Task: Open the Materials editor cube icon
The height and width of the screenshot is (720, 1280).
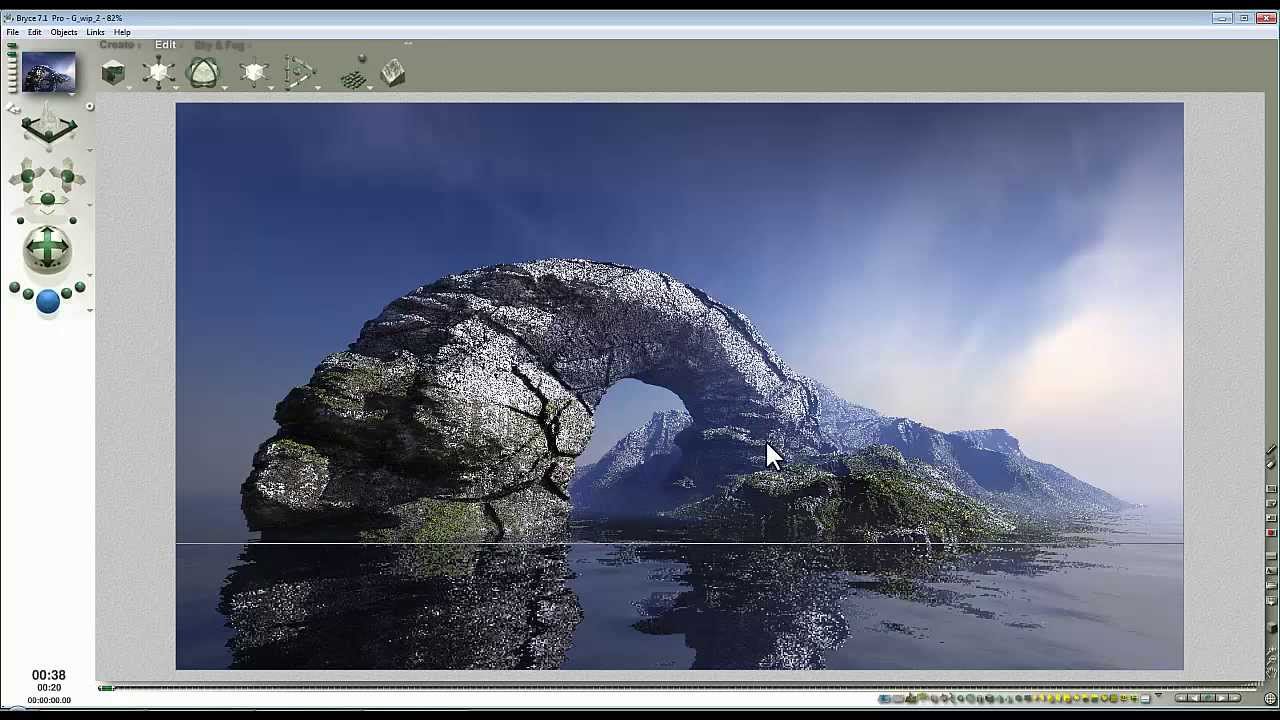Action: point(113,72)
